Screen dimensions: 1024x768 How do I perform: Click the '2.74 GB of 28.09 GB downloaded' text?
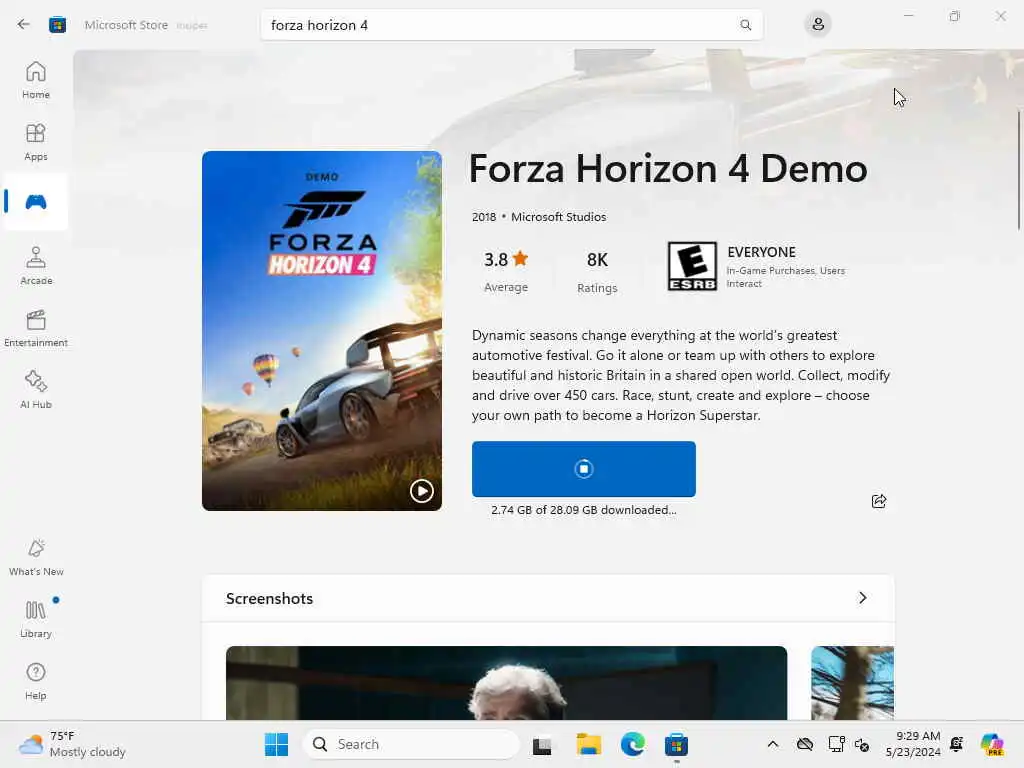click(x=584, y=510)
